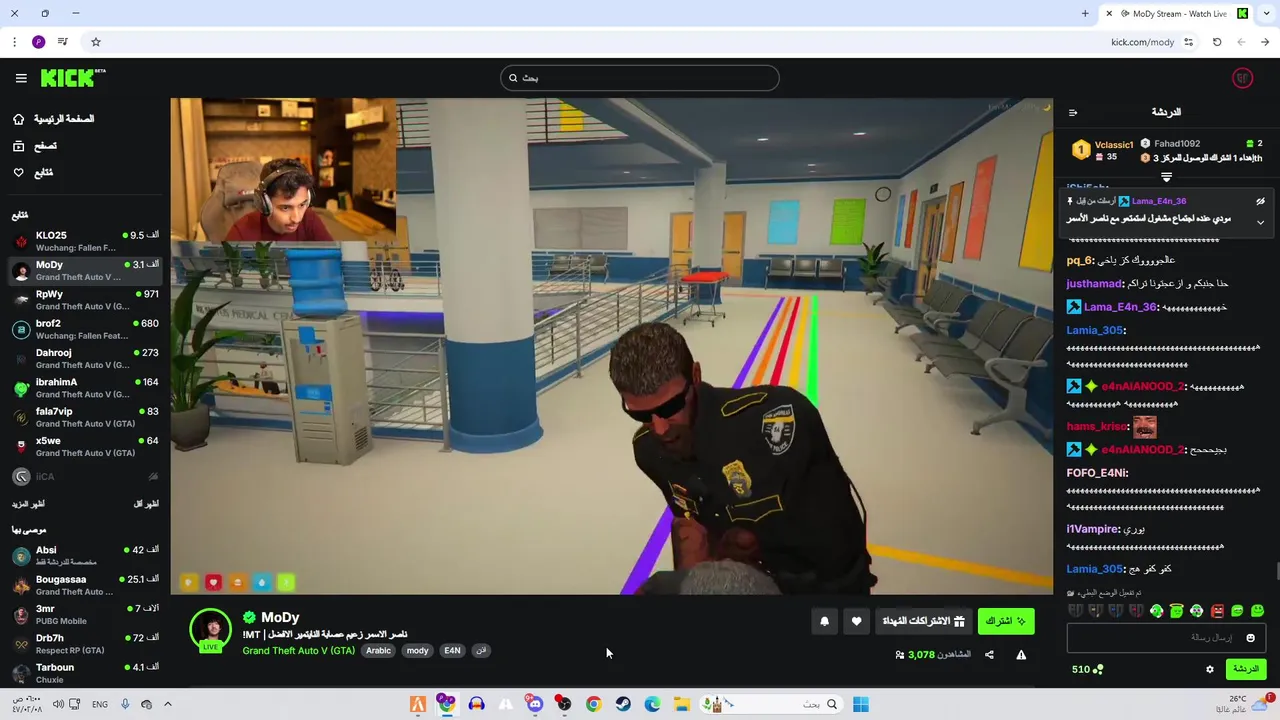Open RpWy channel in sidebar

(x=85, y=300)
